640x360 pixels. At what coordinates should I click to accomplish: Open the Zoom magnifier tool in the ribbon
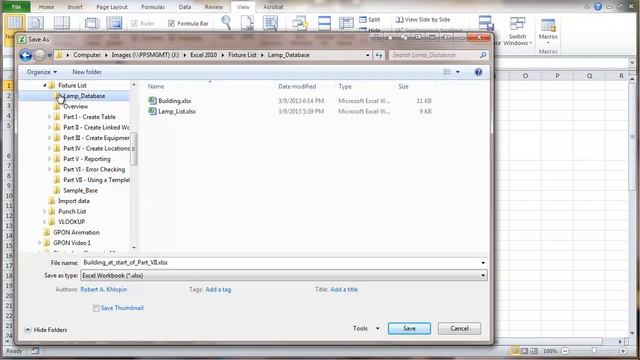226,23
